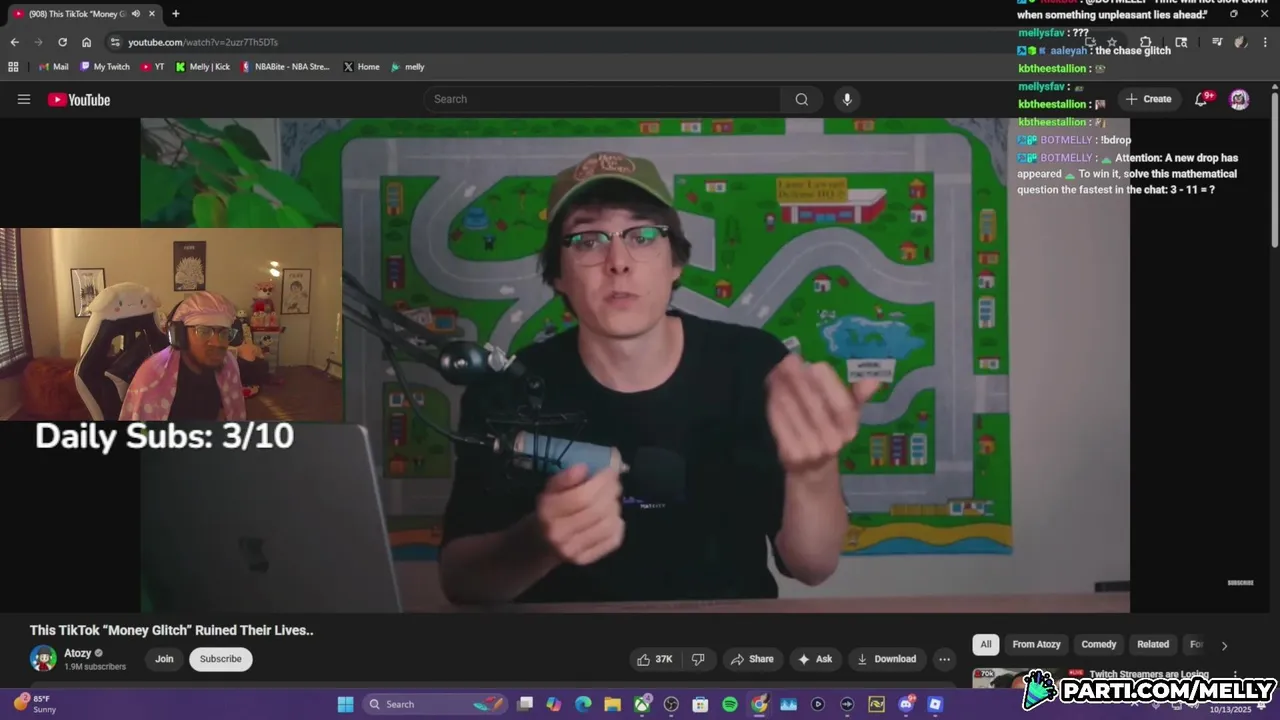Open Discord from the taskbar
The height and width of the screenshot is (720, 1280).
(x=906, y=704)
